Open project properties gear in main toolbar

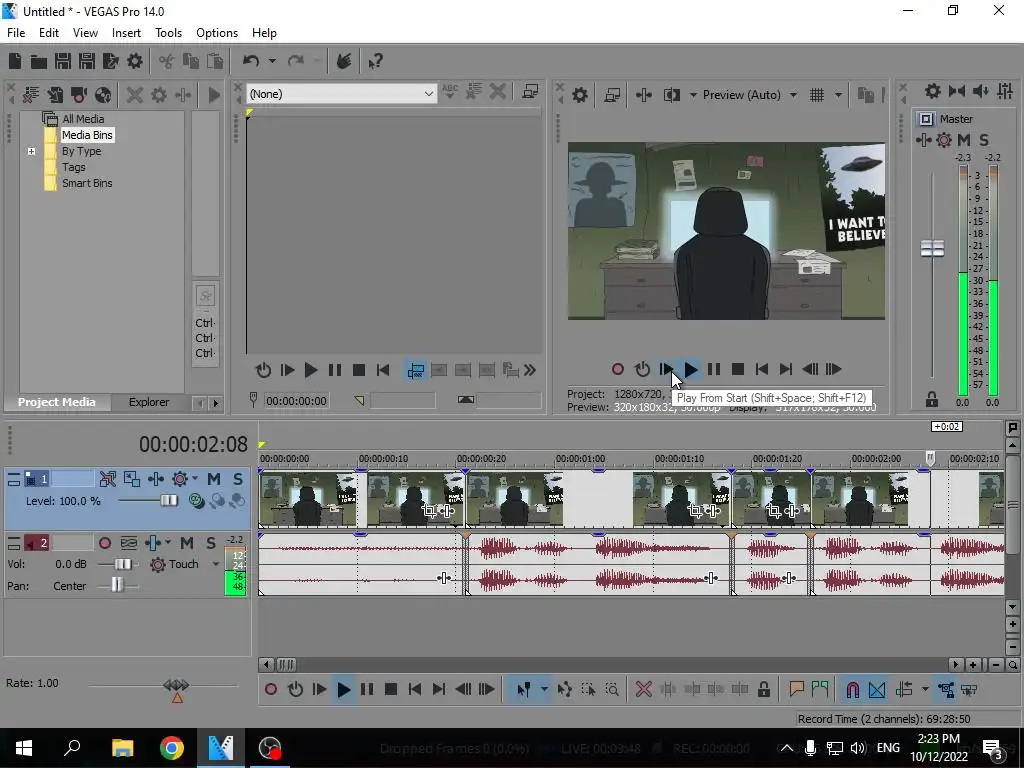(135, 61)
